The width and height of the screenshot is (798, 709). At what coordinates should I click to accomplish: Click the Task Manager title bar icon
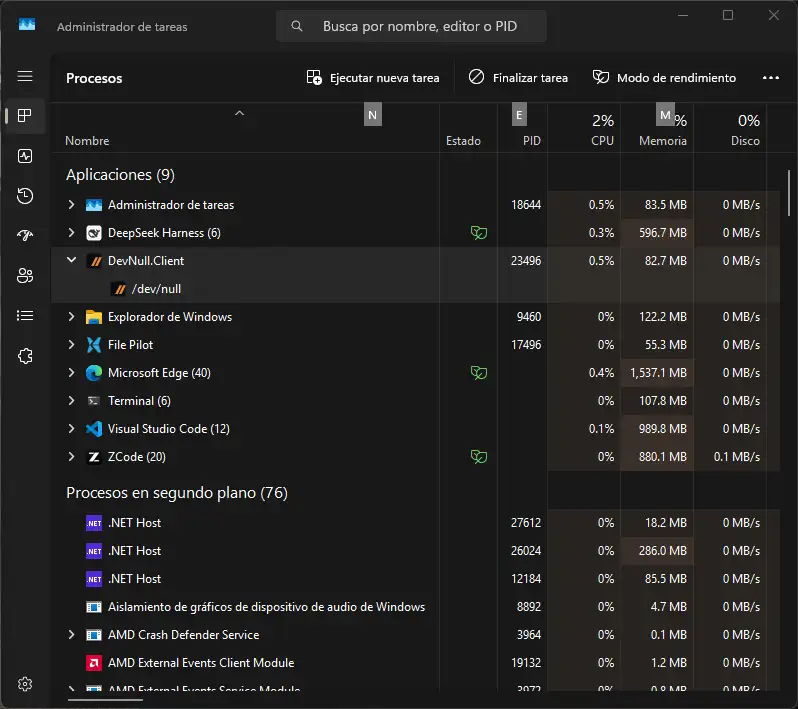coord(27,24)
